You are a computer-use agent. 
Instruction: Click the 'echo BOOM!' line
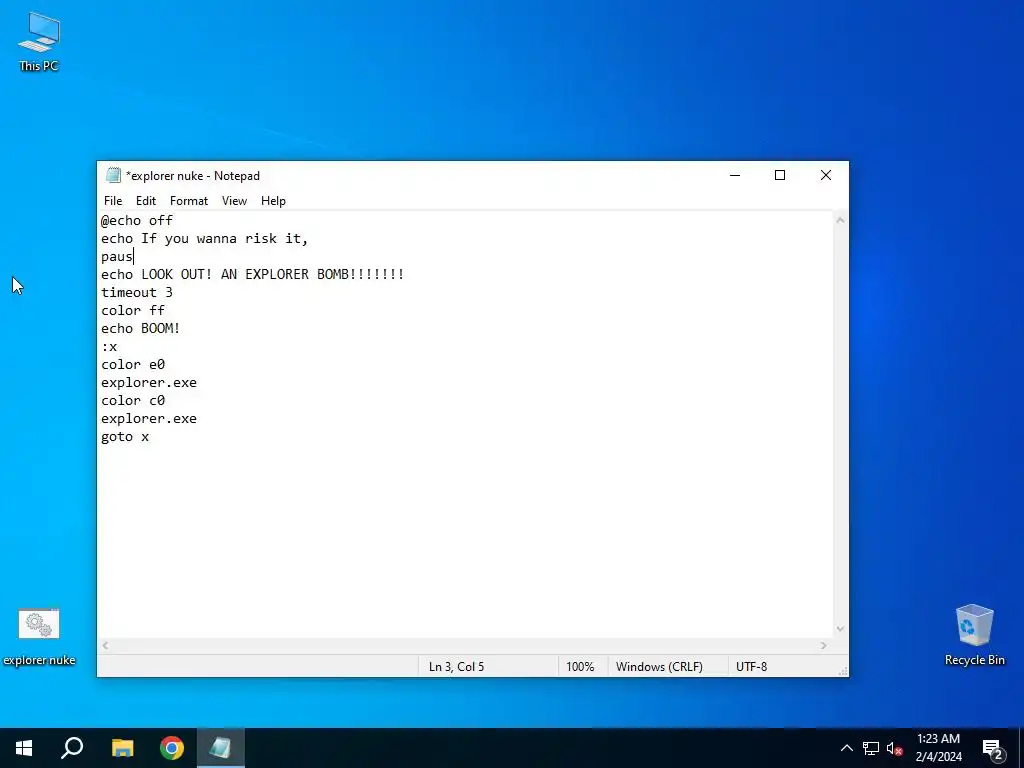(140, 328)
